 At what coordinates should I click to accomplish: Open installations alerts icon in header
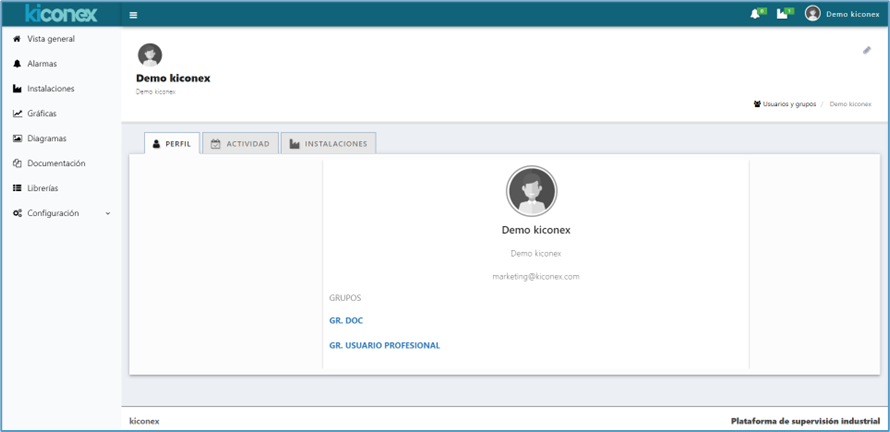pyautogui.click(x=783, y=14)
